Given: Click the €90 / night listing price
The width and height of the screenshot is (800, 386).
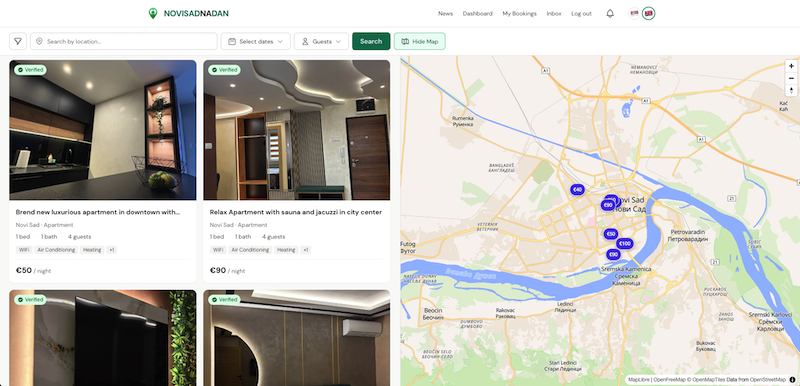Looking at the screenshot, I should pos(228,271).
